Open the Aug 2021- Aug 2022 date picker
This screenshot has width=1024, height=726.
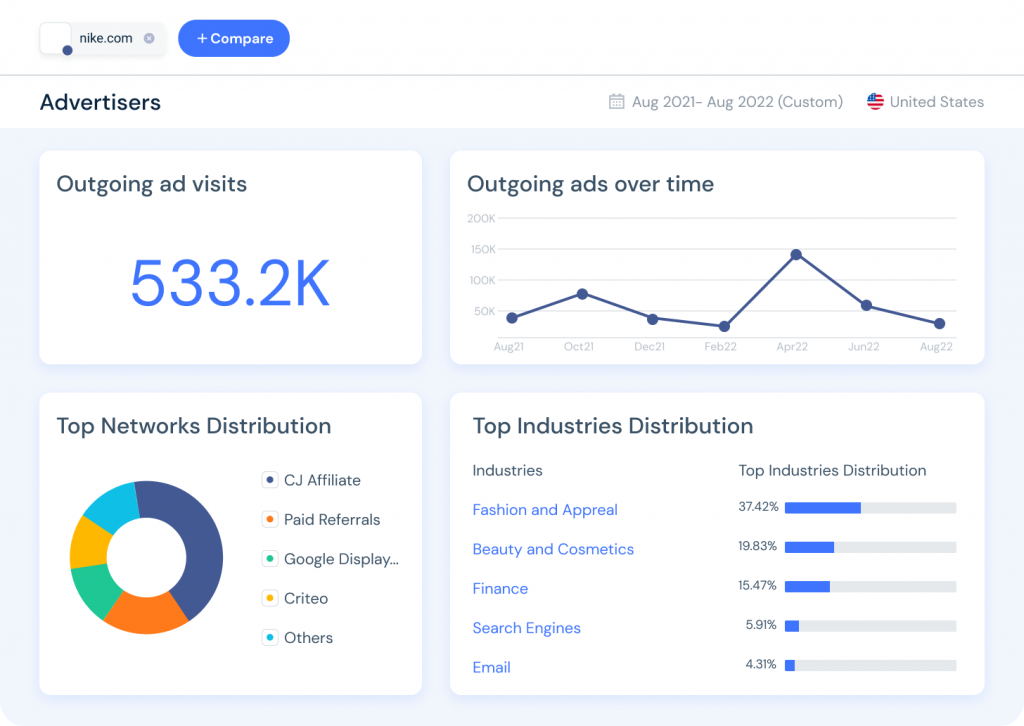point(737,102)
